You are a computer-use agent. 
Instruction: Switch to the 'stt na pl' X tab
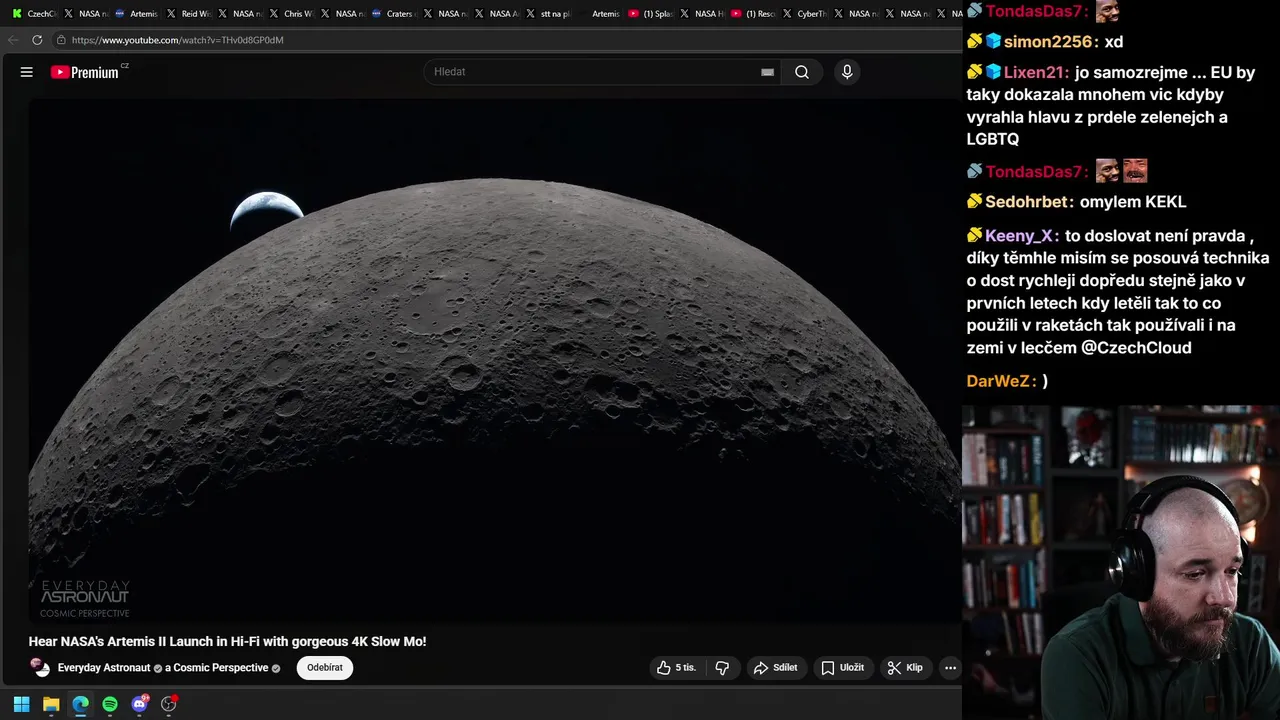pyautogui.click(x=548, y=14)
